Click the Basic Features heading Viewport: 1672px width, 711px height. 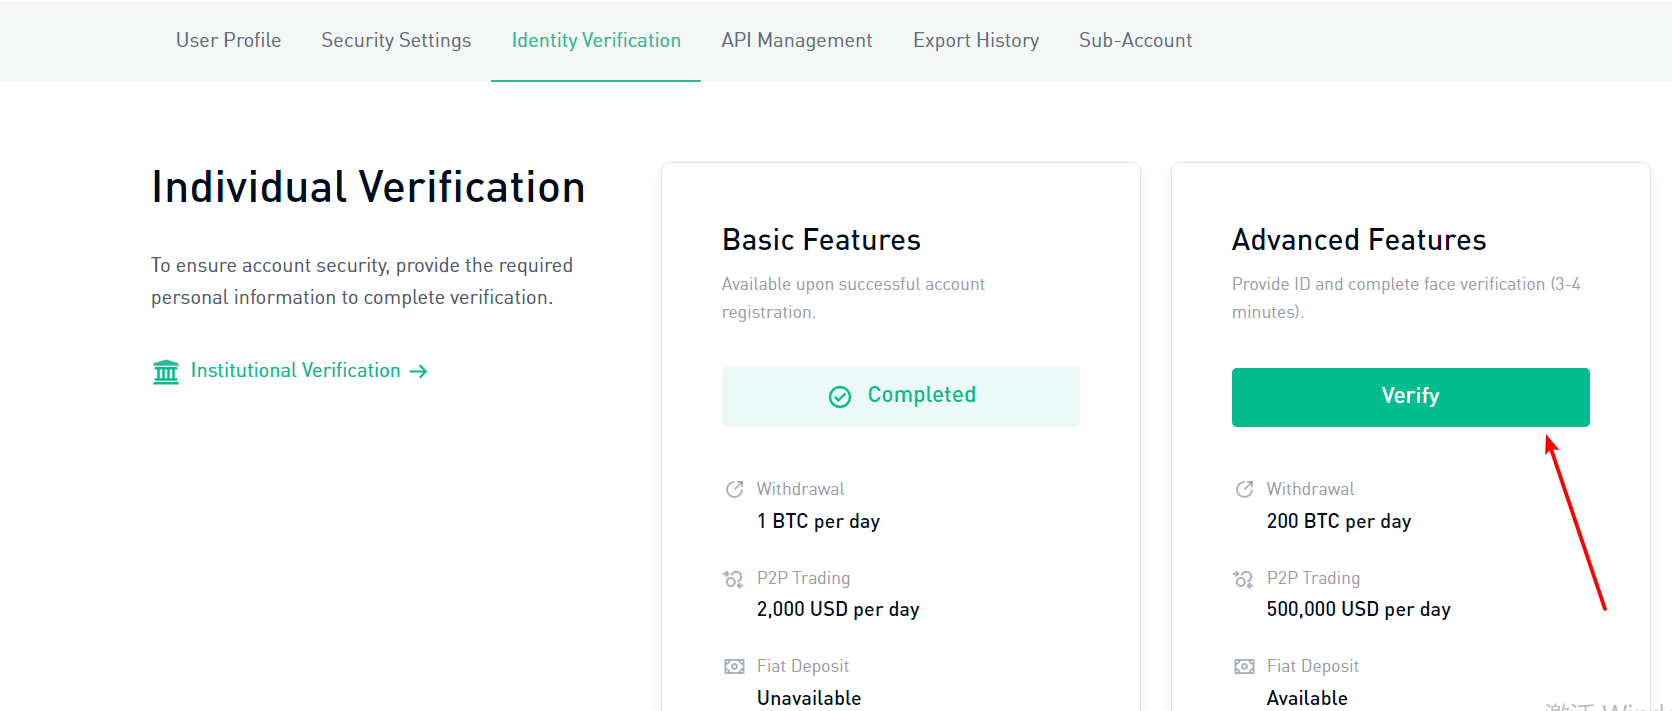pyautogui.click(x=821, y=240)
